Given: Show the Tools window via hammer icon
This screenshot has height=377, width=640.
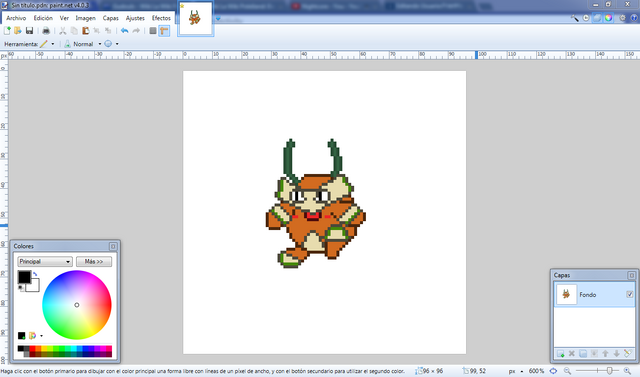Looking at the screenshot, I should point(575,18).
